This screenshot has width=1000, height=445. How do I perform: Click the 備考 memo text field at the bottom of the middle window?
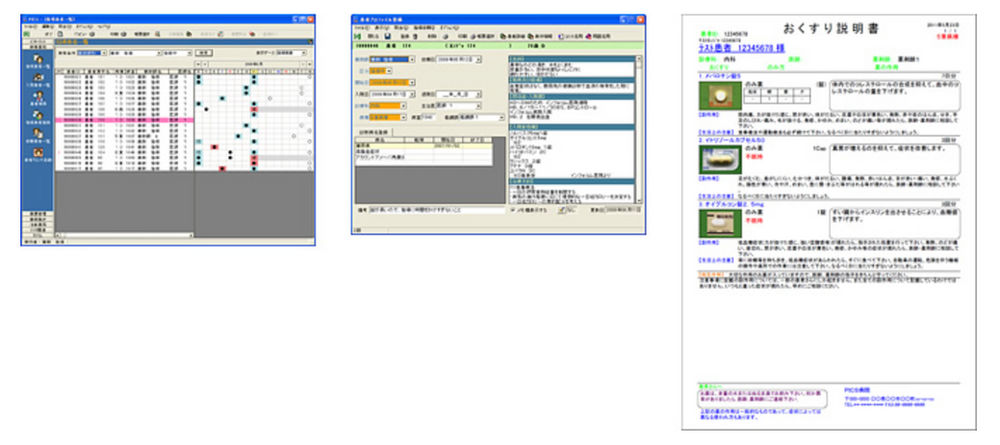tap(436, 209)
